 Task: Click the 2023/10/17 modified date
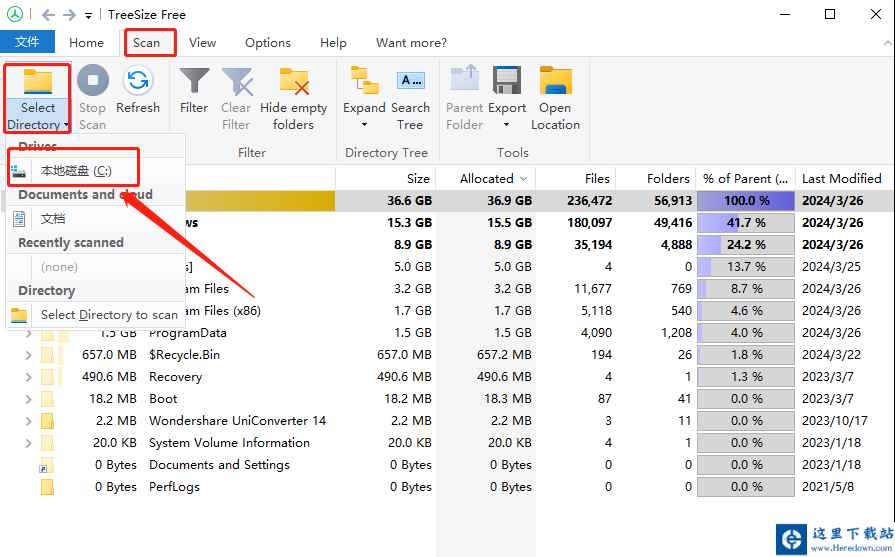(834, 421)
